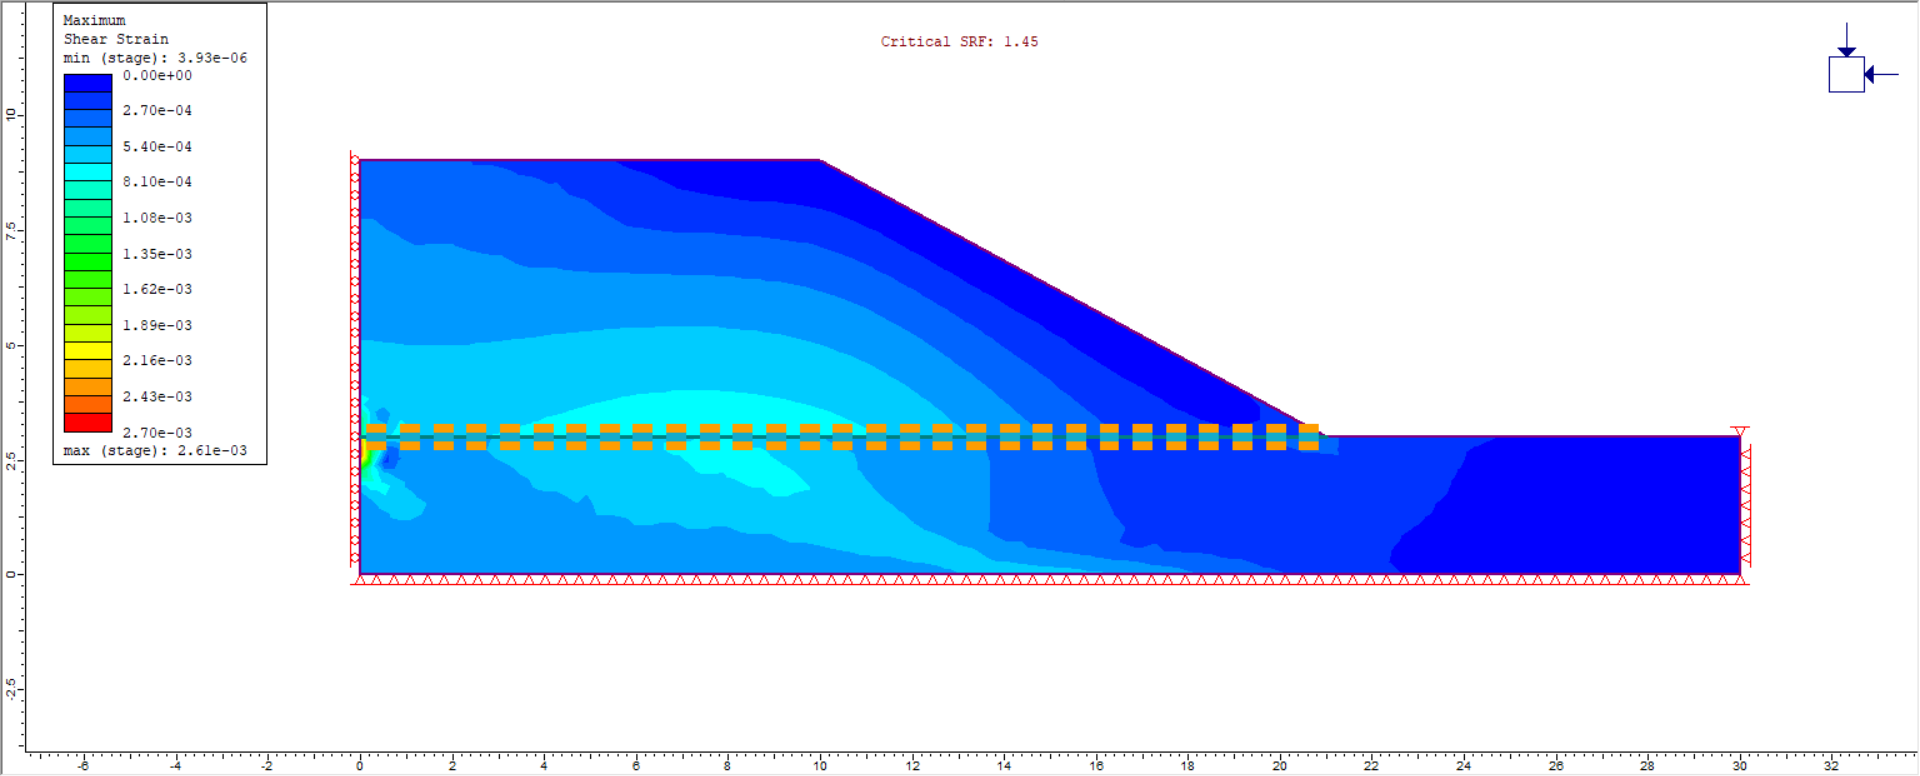Click the yellow-green strain hotspot at the liner's left end
Viewport: 1920px width, 776px height.
(x=367, y=456)
